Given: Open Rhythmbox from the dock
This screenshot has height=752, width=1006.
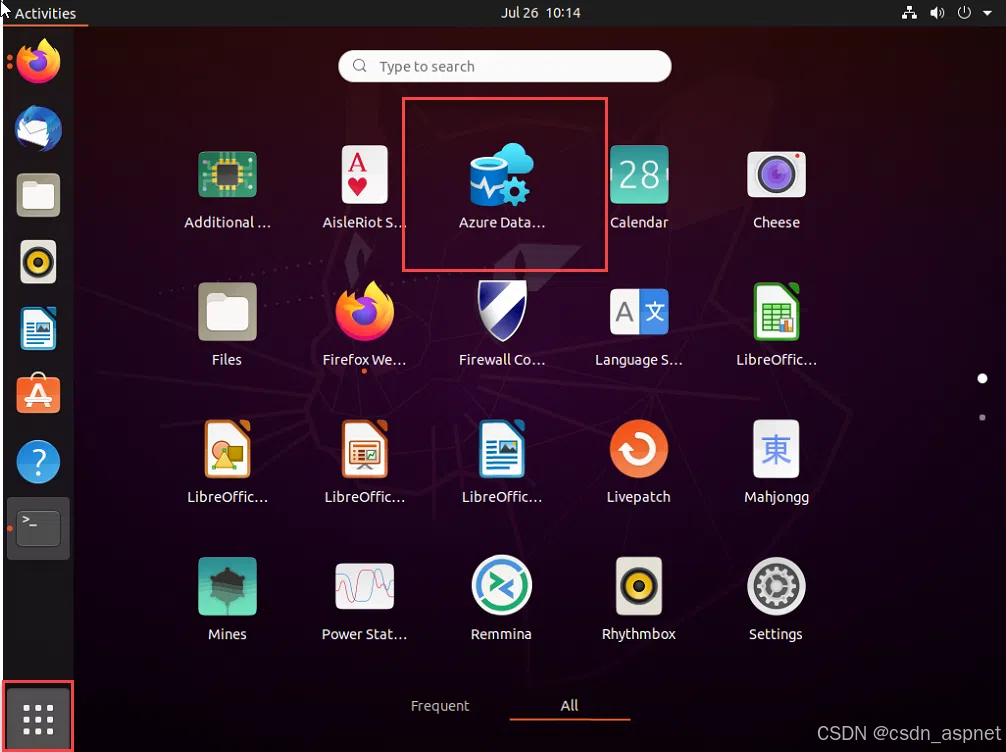Looking at the screenshot, I should coord(38,262).
